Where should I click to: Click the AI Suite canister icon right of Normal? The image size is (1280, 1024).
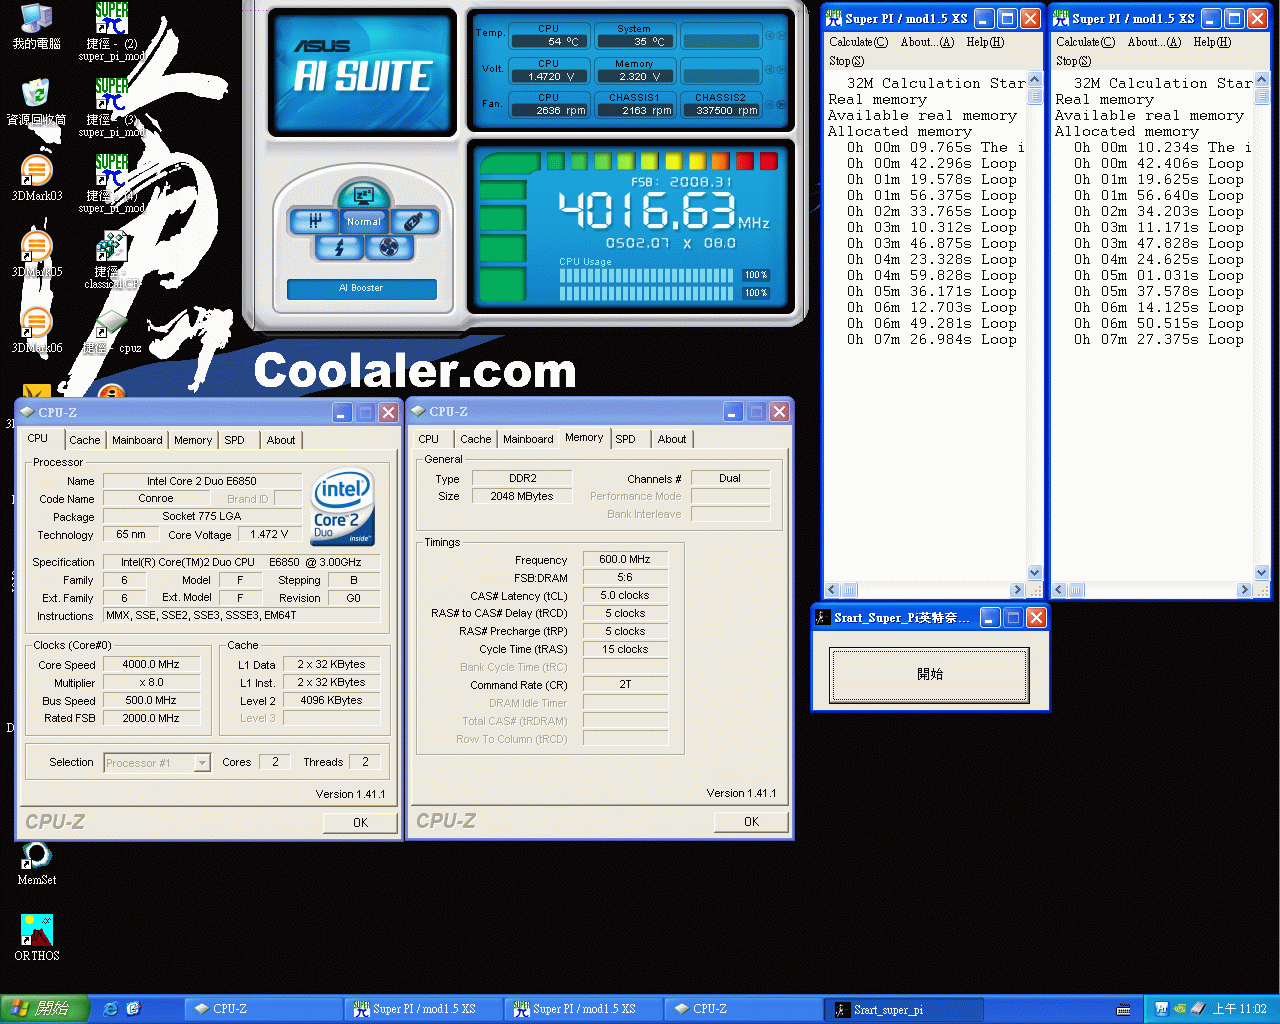pos(414,221)
